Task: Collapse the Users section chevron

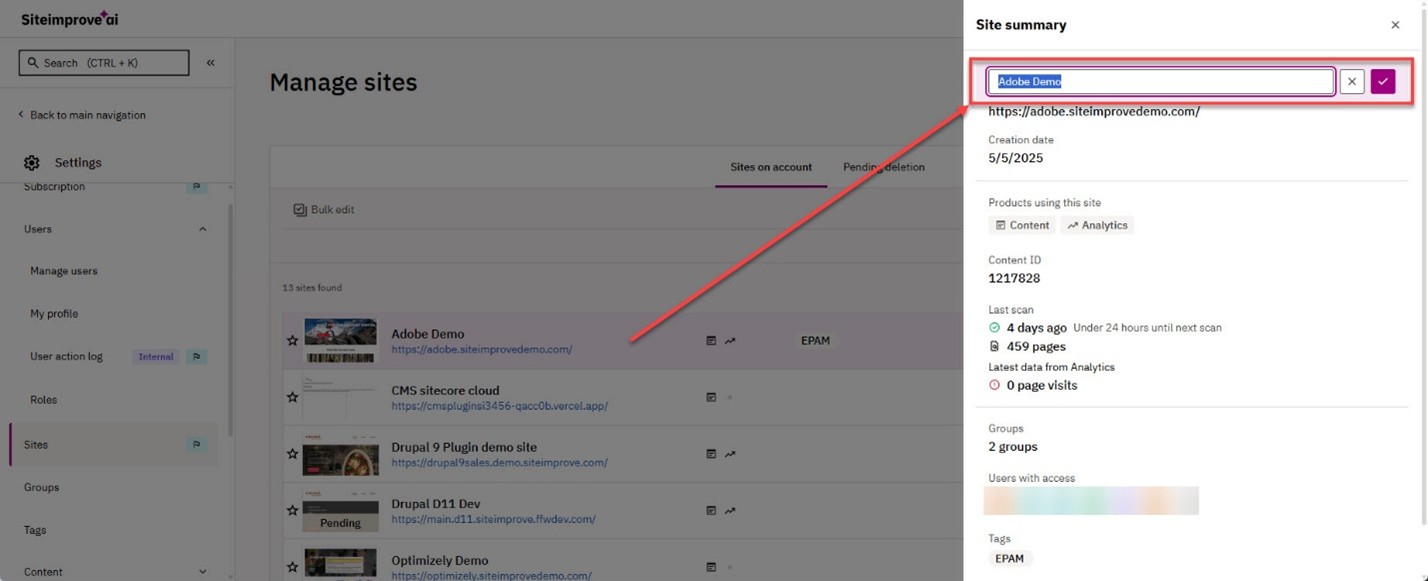Action: (x=203, y=229)
